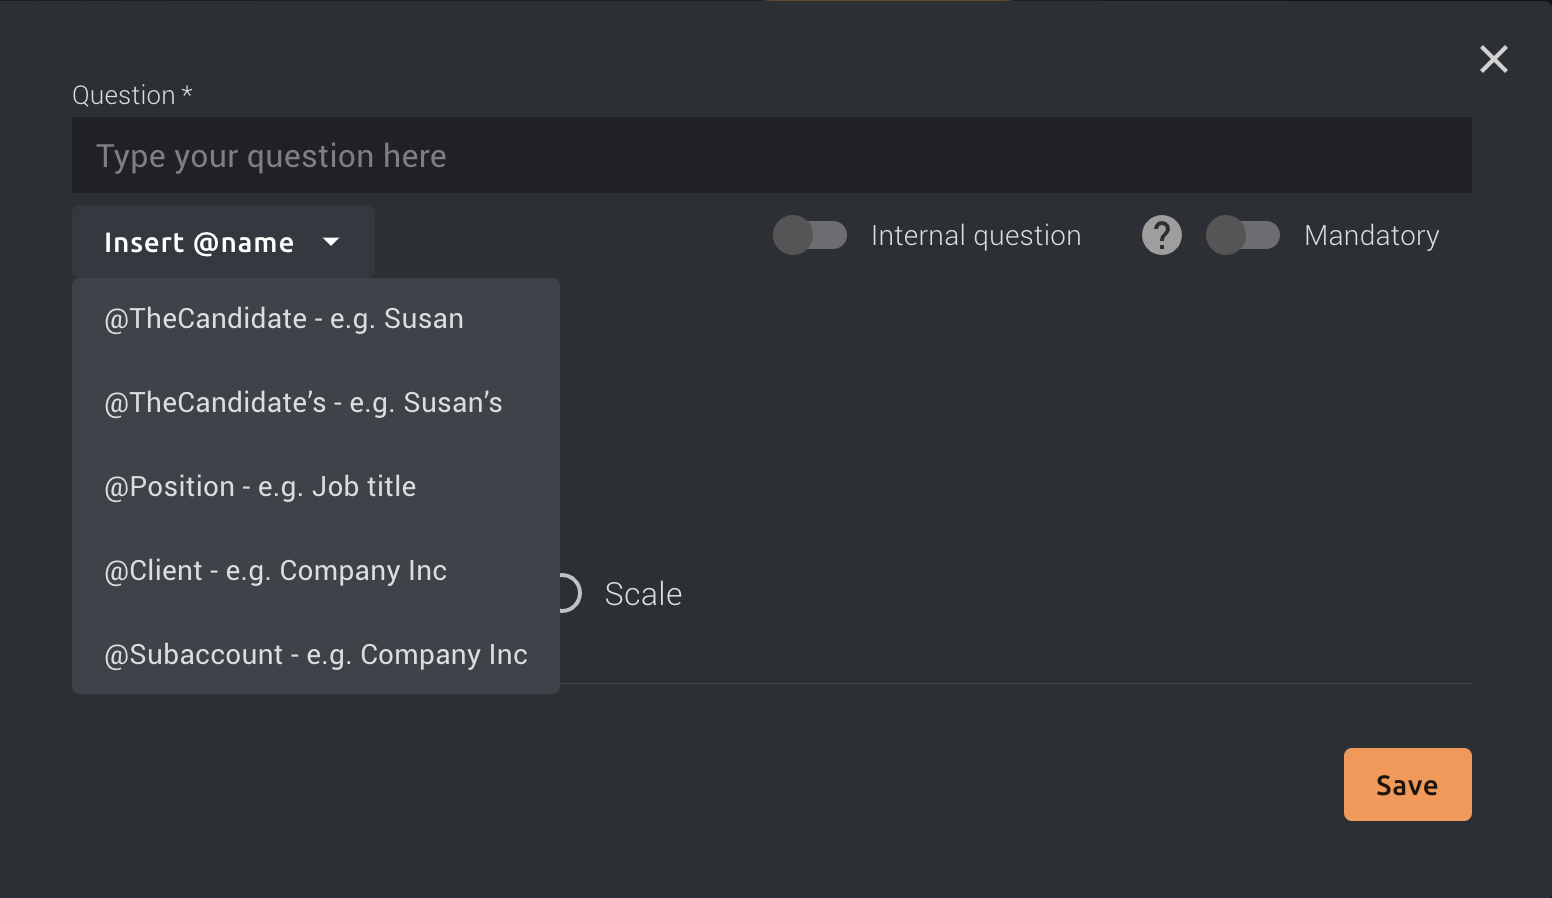Click the Scale label text
The width and height of the screenshot is (1552, 898).
tap(643, 593)
